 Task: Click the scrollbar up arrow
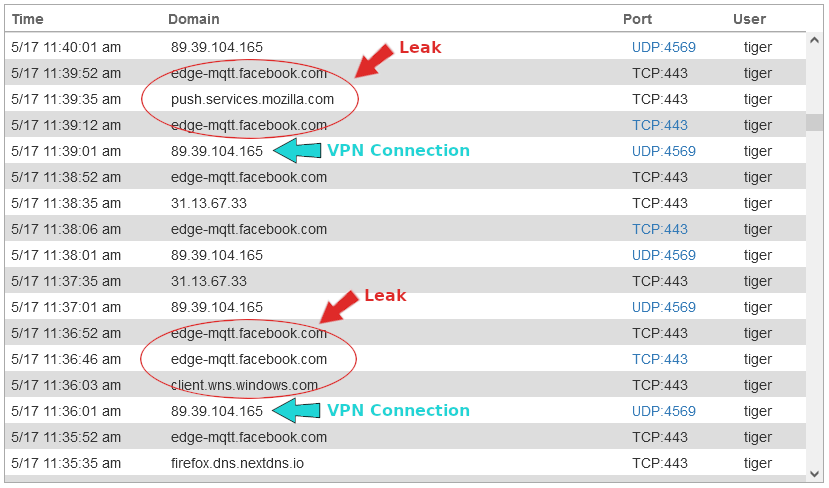(x=815, y=46)
